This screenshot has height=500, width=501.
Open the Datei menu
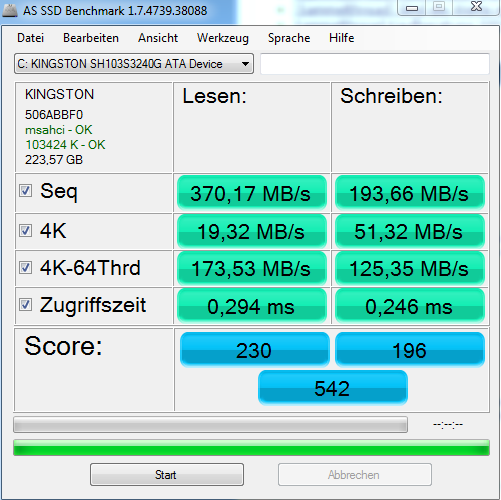click(30, 38)
